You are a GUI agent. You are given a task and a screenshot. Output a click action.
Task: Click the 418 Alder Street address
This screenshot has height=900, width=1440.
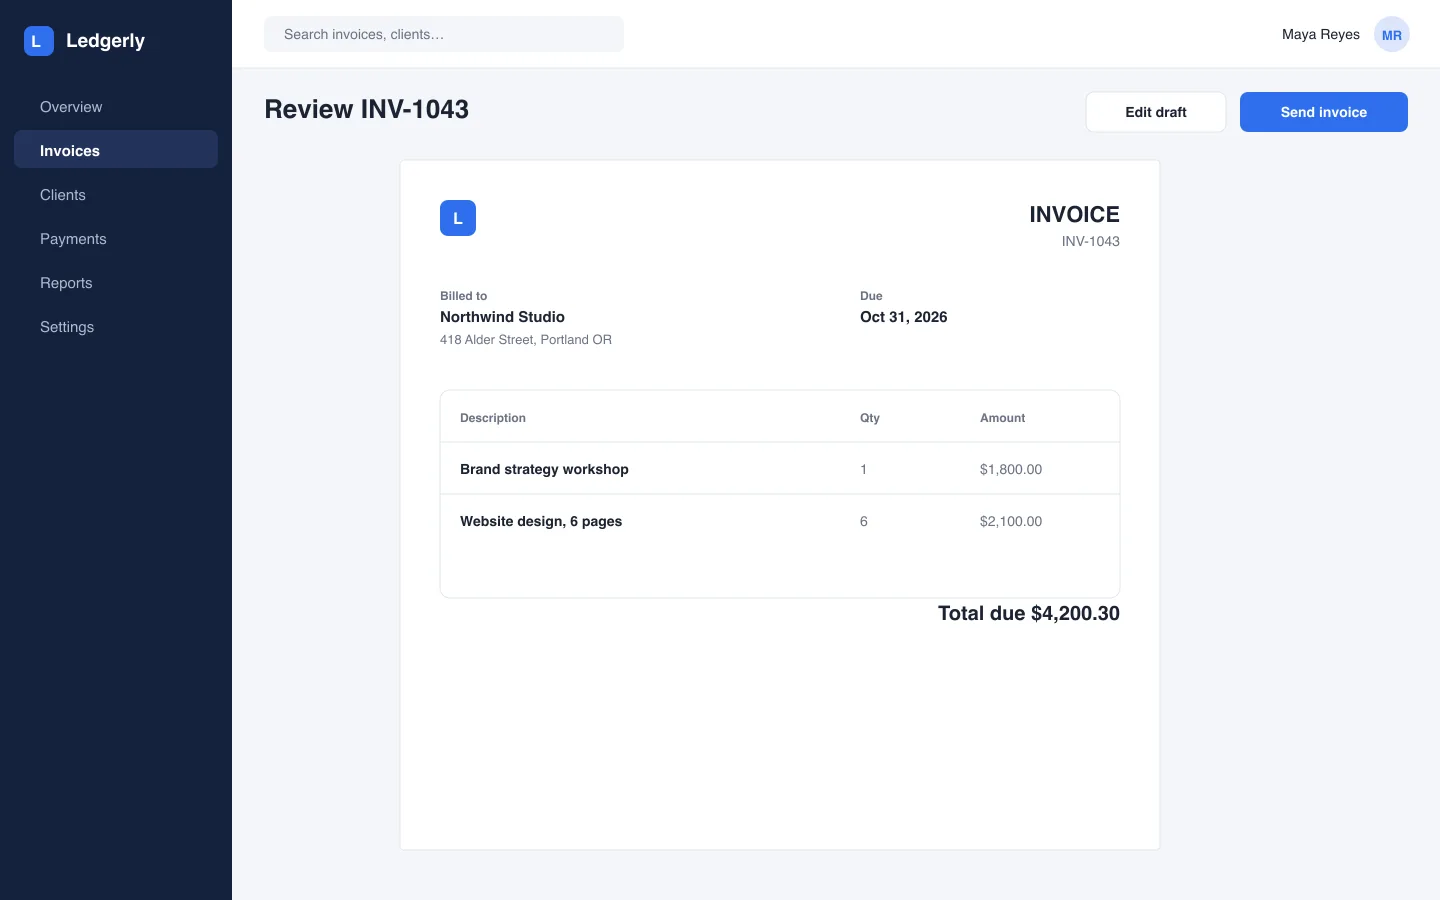(x=526, y=340)
